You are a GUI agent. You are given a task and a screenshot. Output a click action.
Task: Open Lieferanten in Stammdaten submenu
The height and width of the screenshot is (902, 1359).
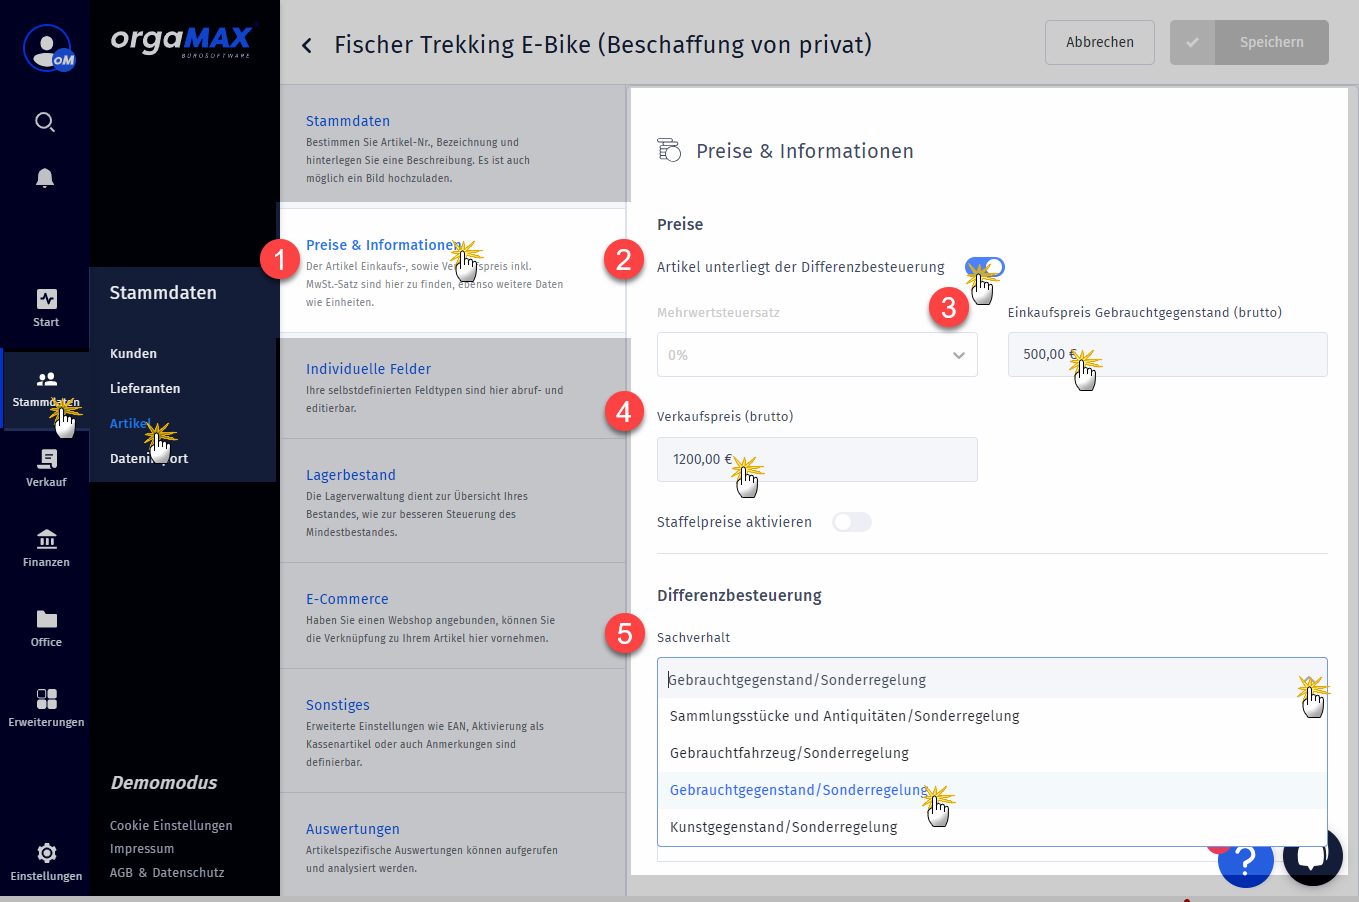(145, 388)
